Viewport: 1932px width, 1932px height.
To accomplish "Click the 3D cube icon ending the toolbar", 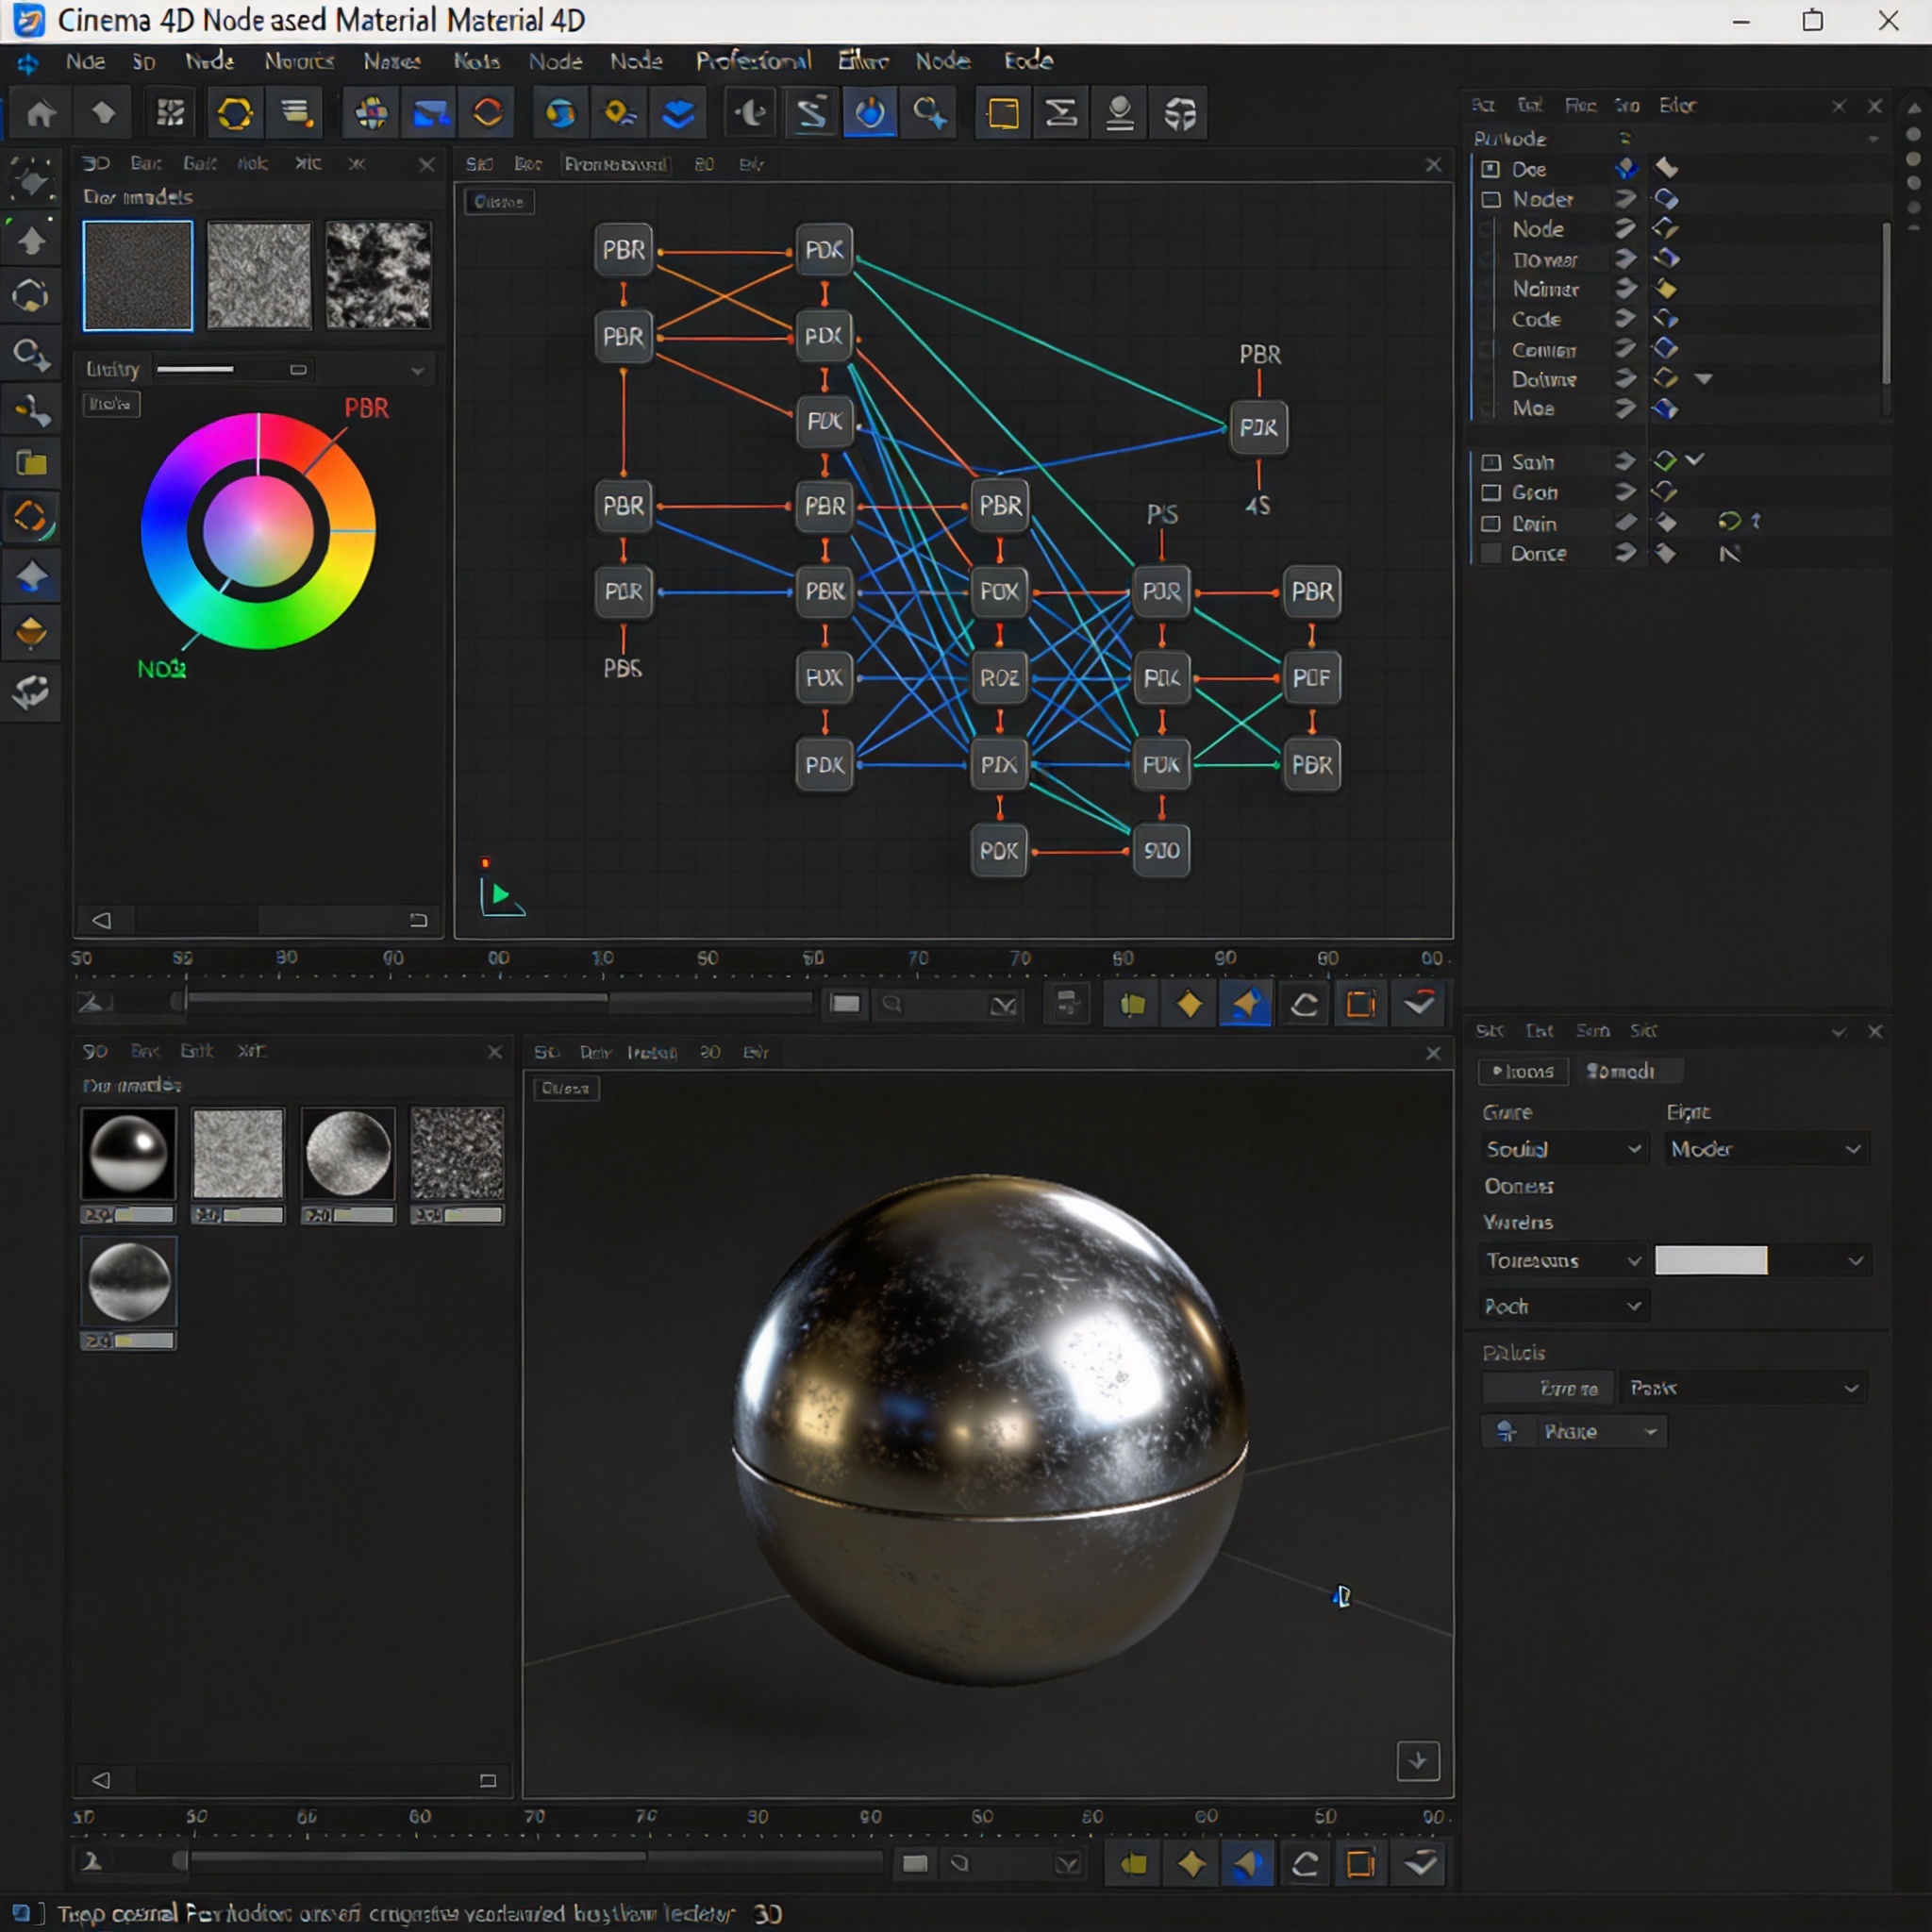I will [x=1180, y=113].
